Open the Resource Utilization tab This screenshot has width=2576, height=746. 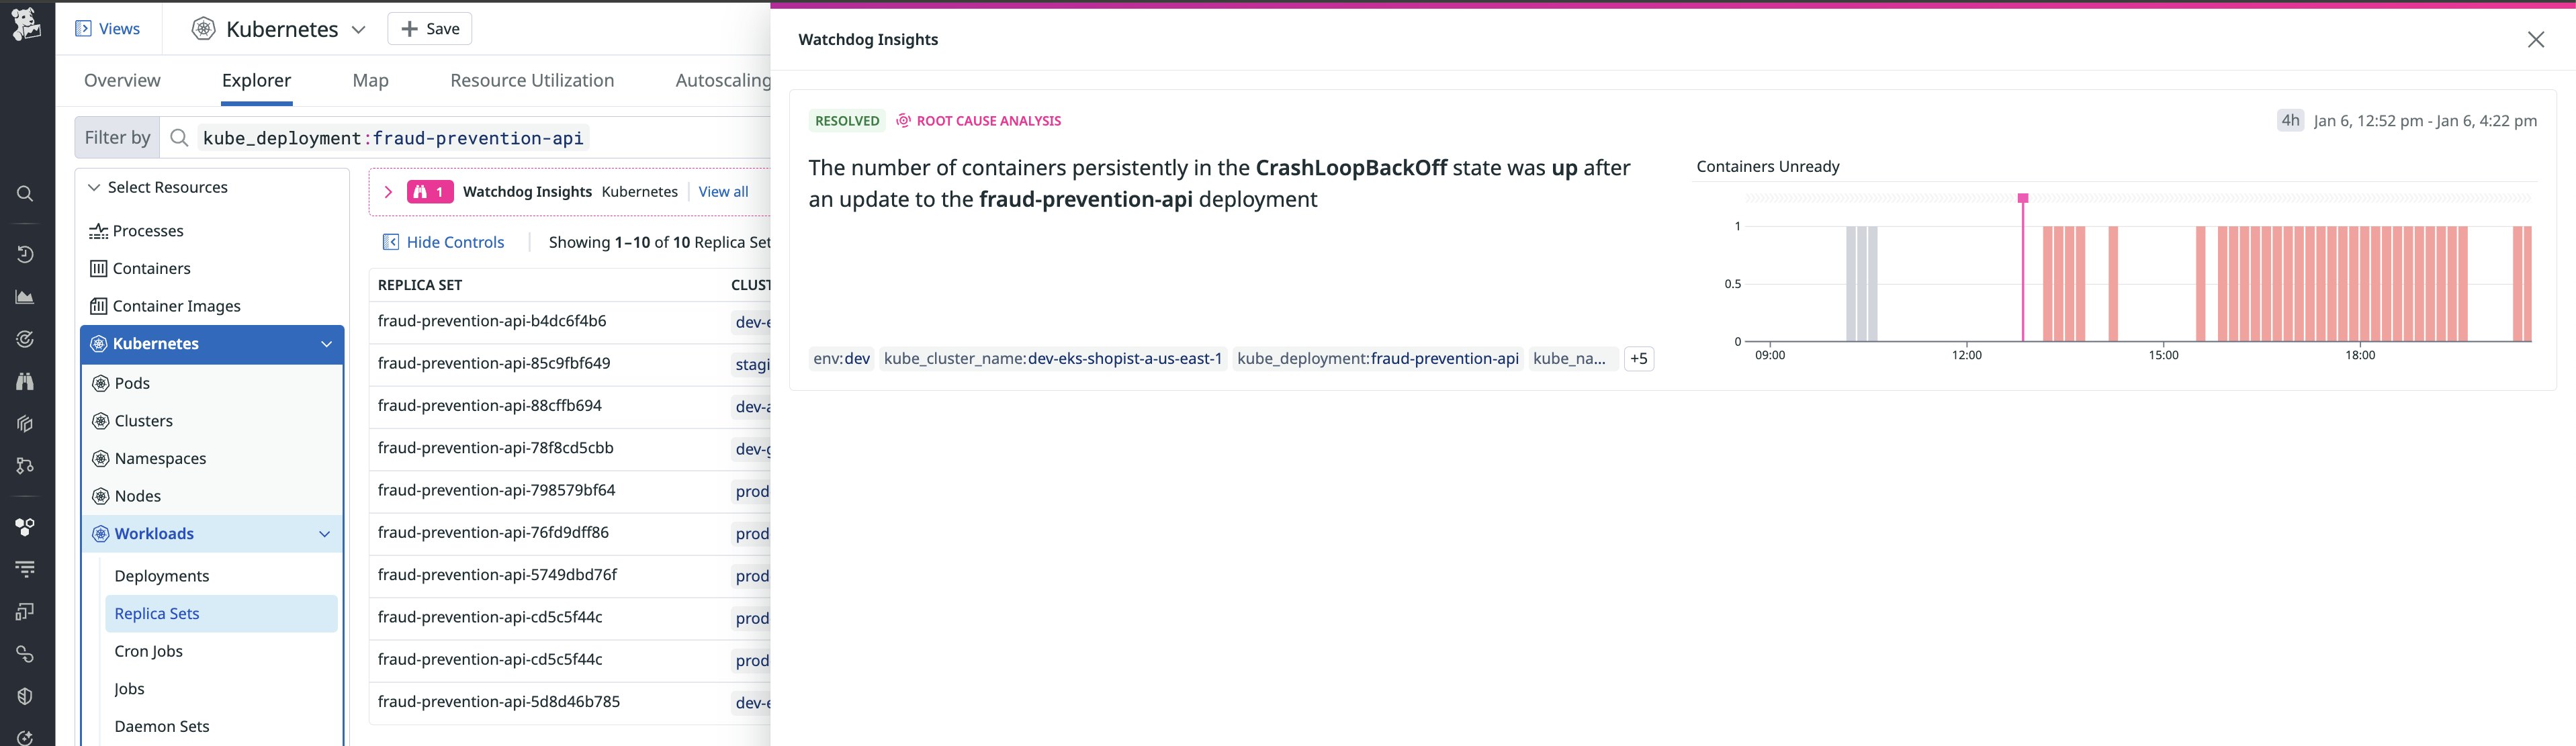(531, 80)
